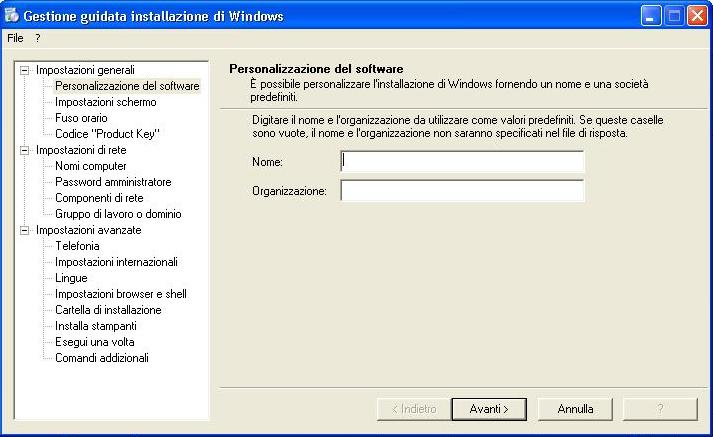Click the Nome: label
This screenshot has width=713, height=437.
click(267, 162)
